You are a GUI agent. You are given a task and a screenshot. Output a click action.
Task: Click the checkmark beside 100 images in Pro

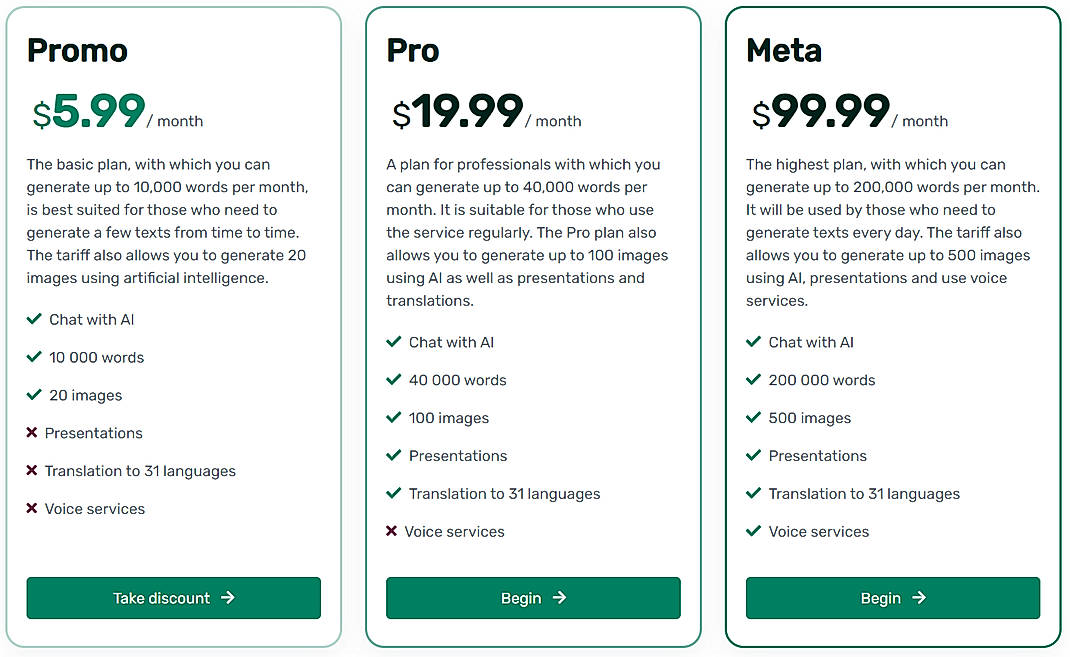393,417
